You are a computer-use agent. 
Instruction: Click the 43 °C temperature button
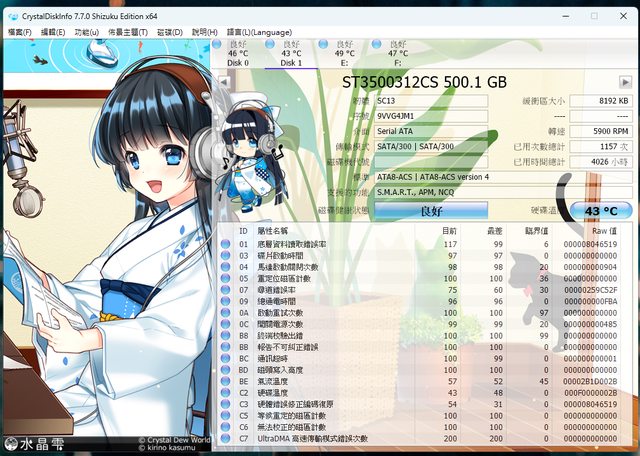tap(600, 211)
